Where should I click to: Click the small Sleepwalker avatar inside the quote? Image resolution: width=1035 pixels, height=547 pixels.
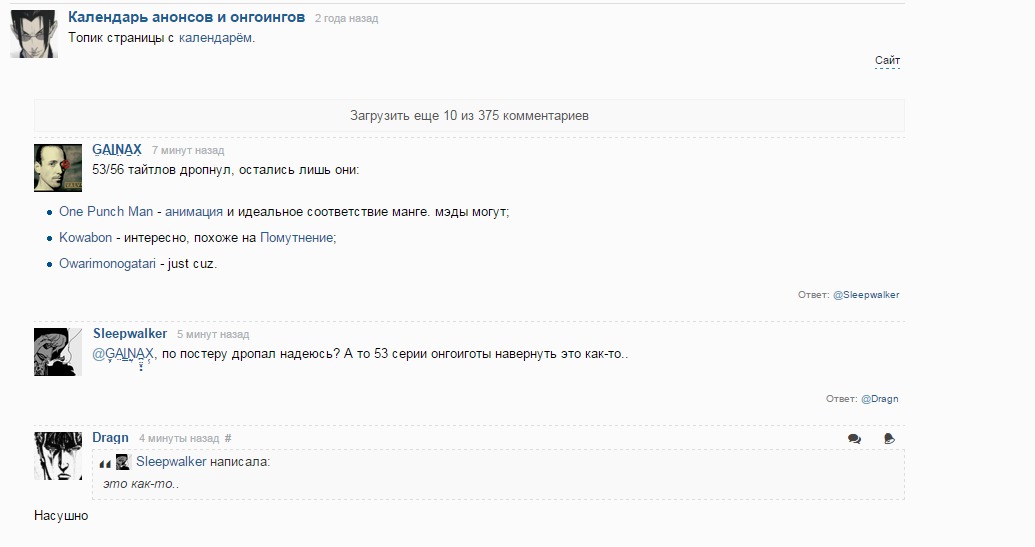click(x=123, y=462)
